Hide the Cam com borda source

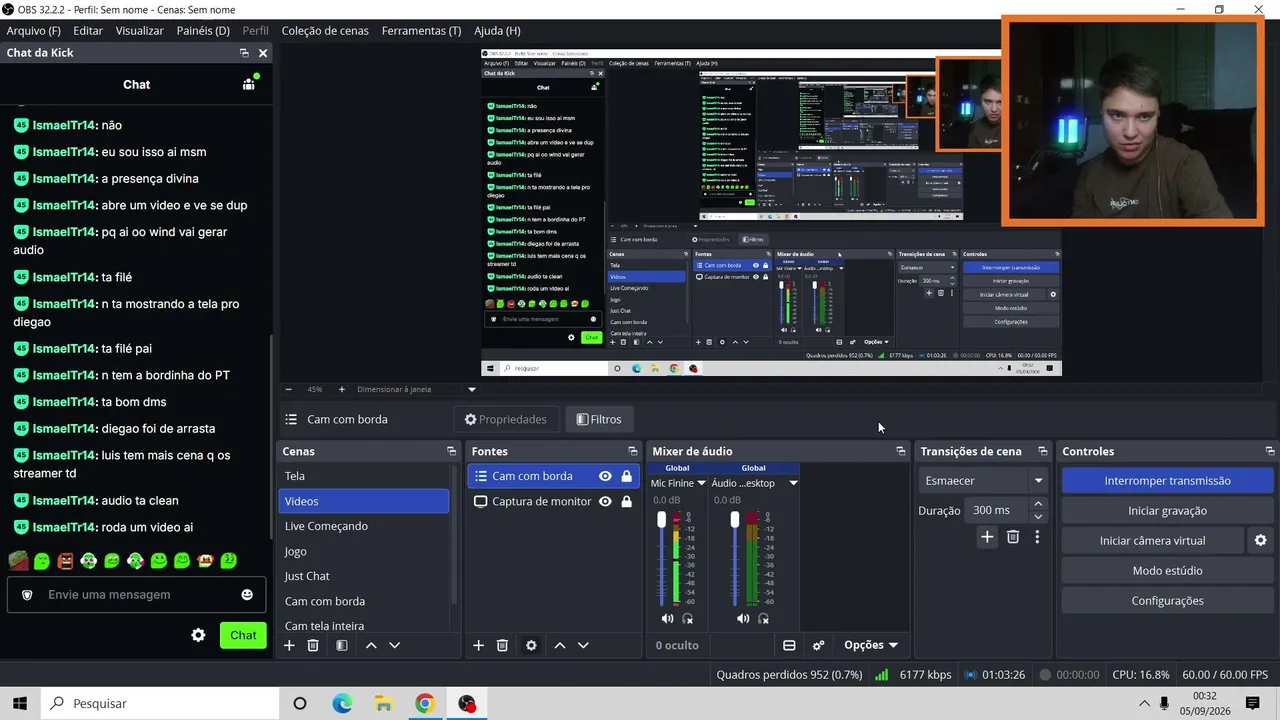(x=605, y=476)
